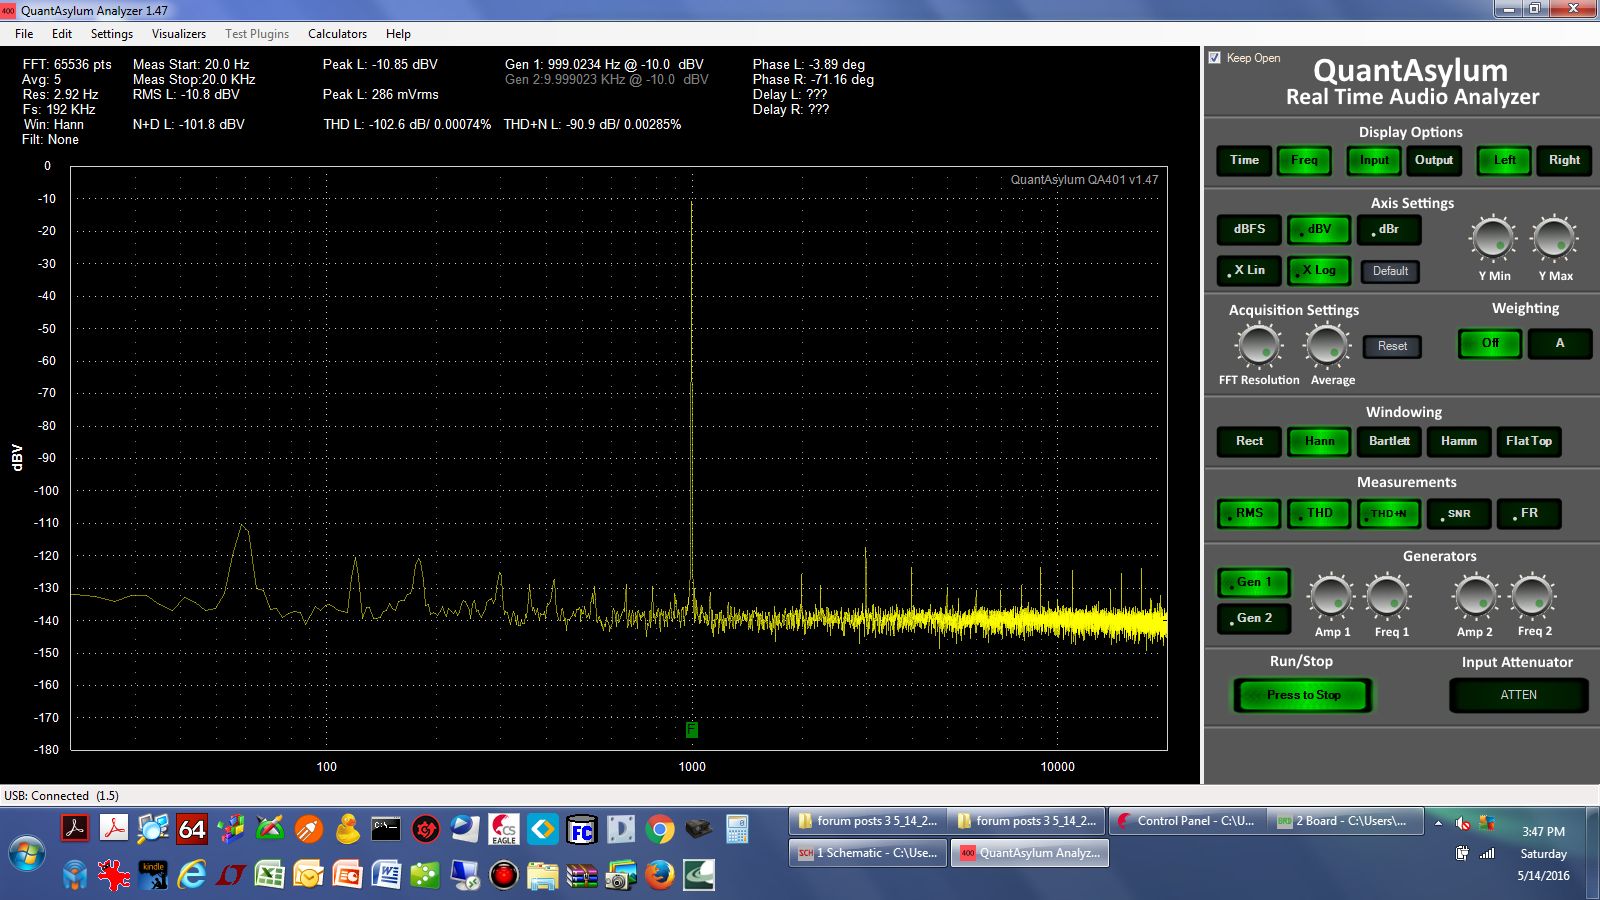Image resolution: width=1600 pixels, height=900 pixels.
Task: Click the Default axis button
Action: [x=1390, y=271]
